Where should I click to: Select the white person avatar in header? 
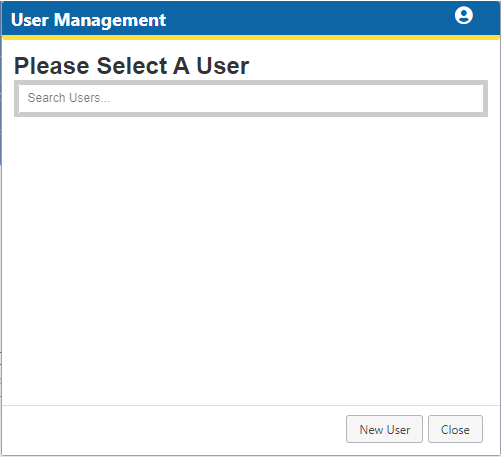pyautogui.click(x=464, y=15)
